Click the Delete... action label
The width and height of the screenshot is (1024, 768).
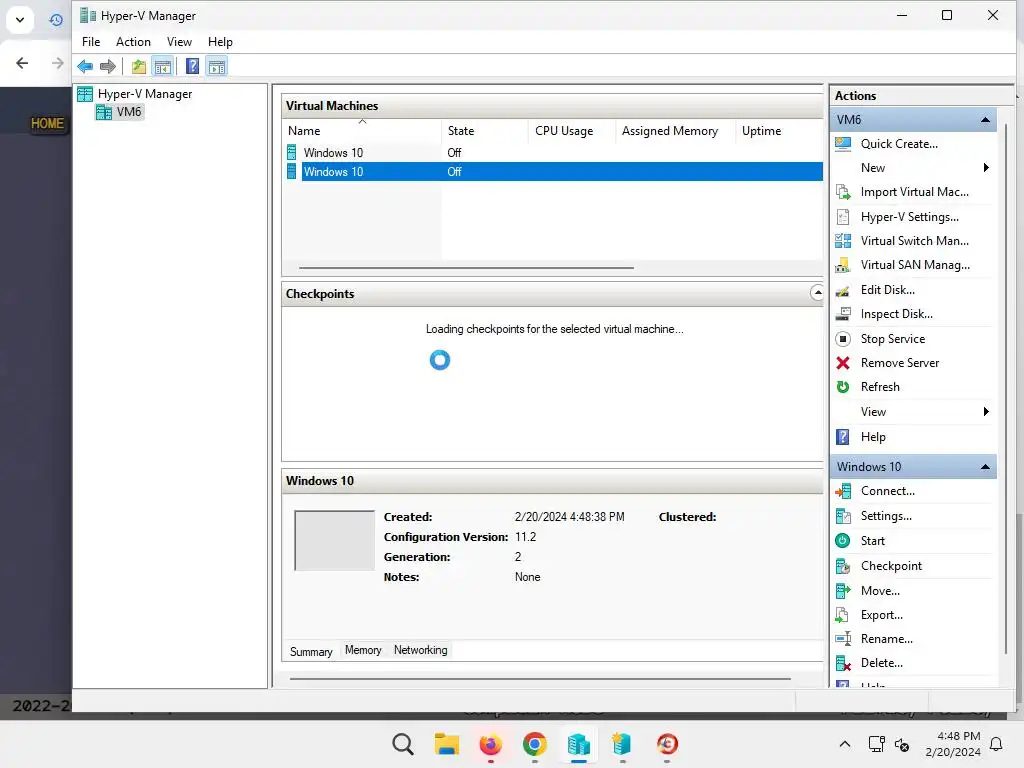pos(882,663)
